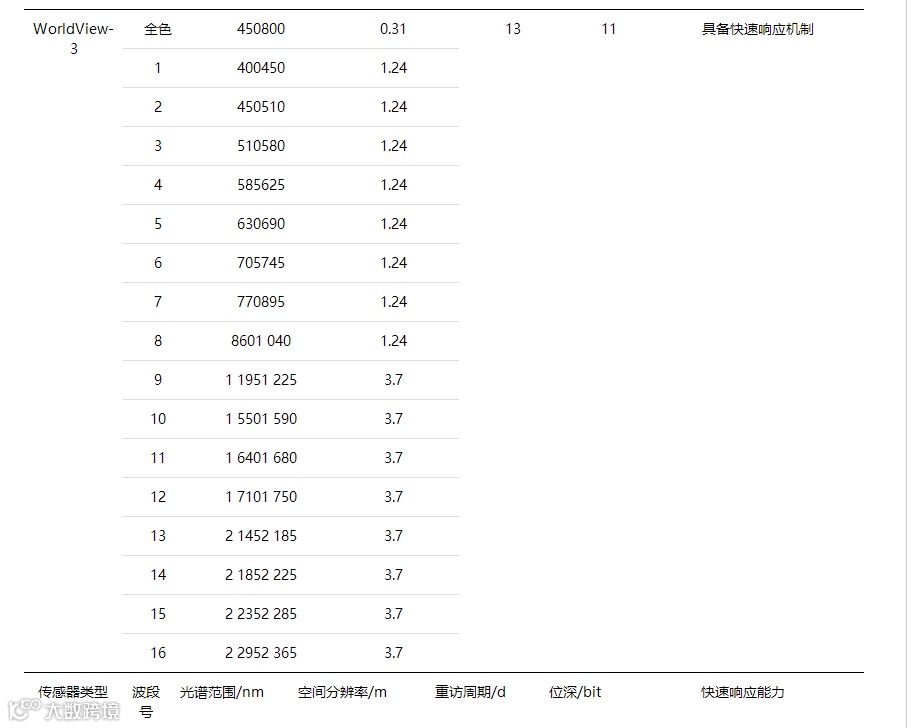The image size is (915, 728).
Task: Click band number 5 cell
Action: click(x=158, y=224)
